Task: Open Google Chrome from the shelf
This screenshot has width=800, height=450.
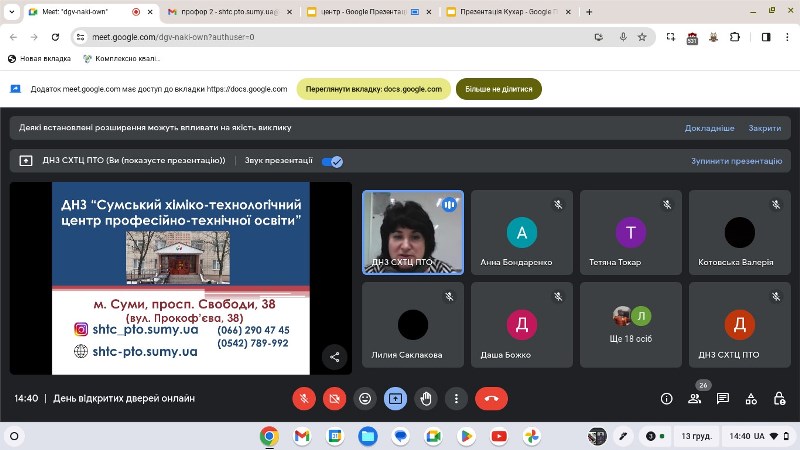Action: (269, 436)
